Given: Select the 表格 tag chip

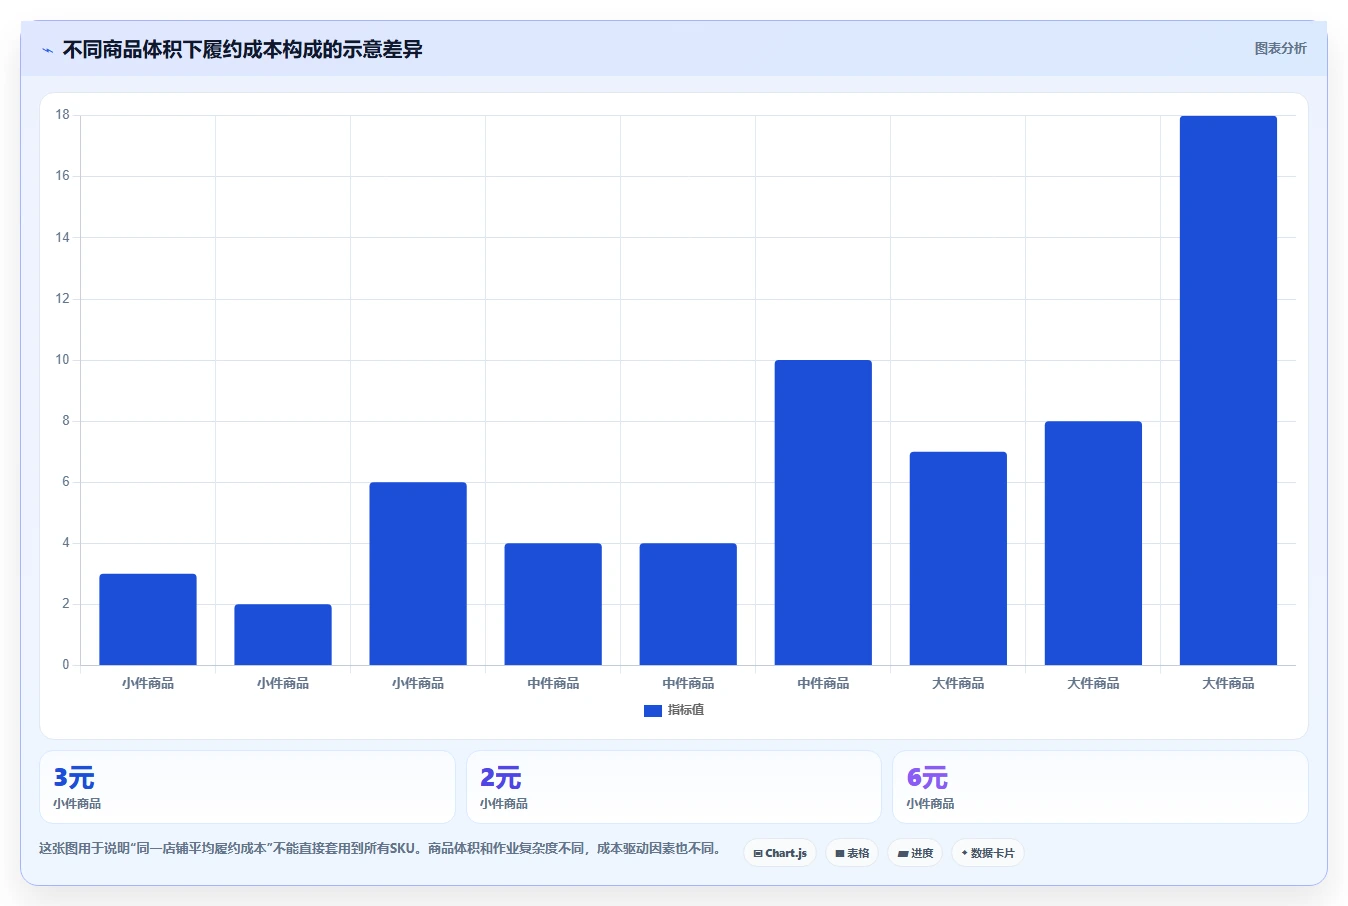Looking at the screenshot, I should pyautogui.click(x=852, y=853).
